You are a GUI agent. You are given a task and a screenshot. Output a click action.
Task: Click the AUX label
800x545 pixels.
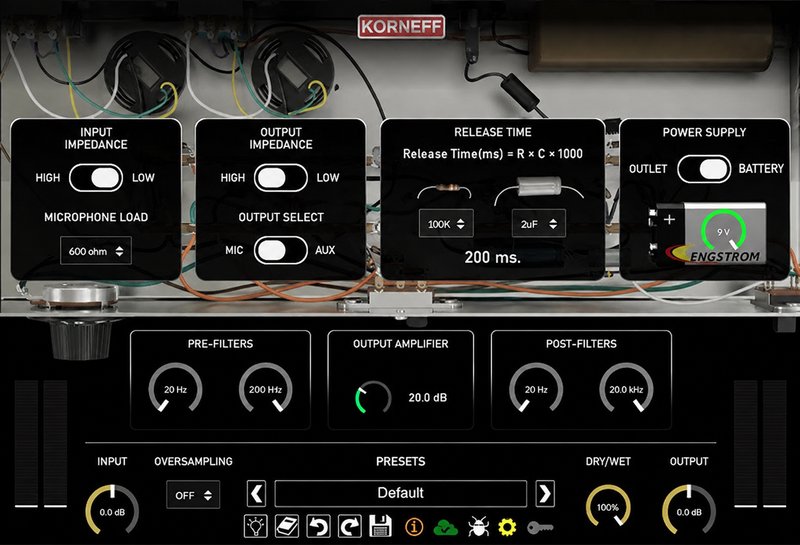(325, 250)
